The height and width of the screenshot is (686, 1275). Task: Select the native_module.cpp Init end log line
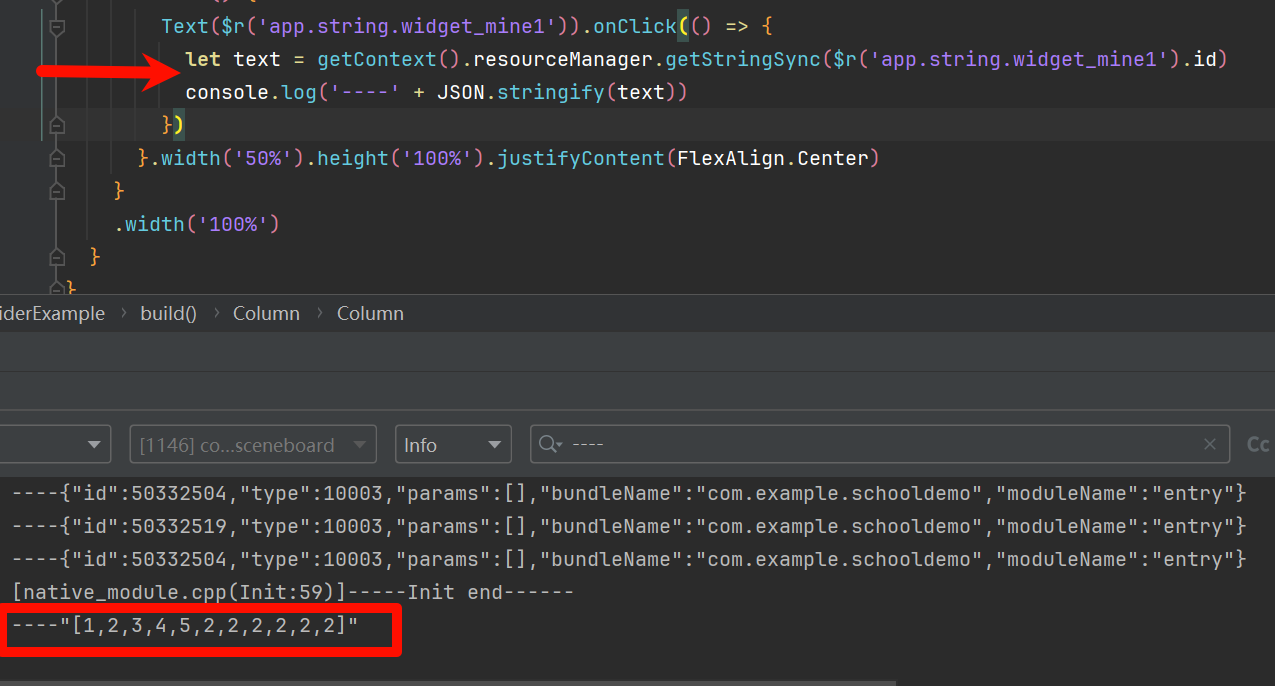point(293,592)
